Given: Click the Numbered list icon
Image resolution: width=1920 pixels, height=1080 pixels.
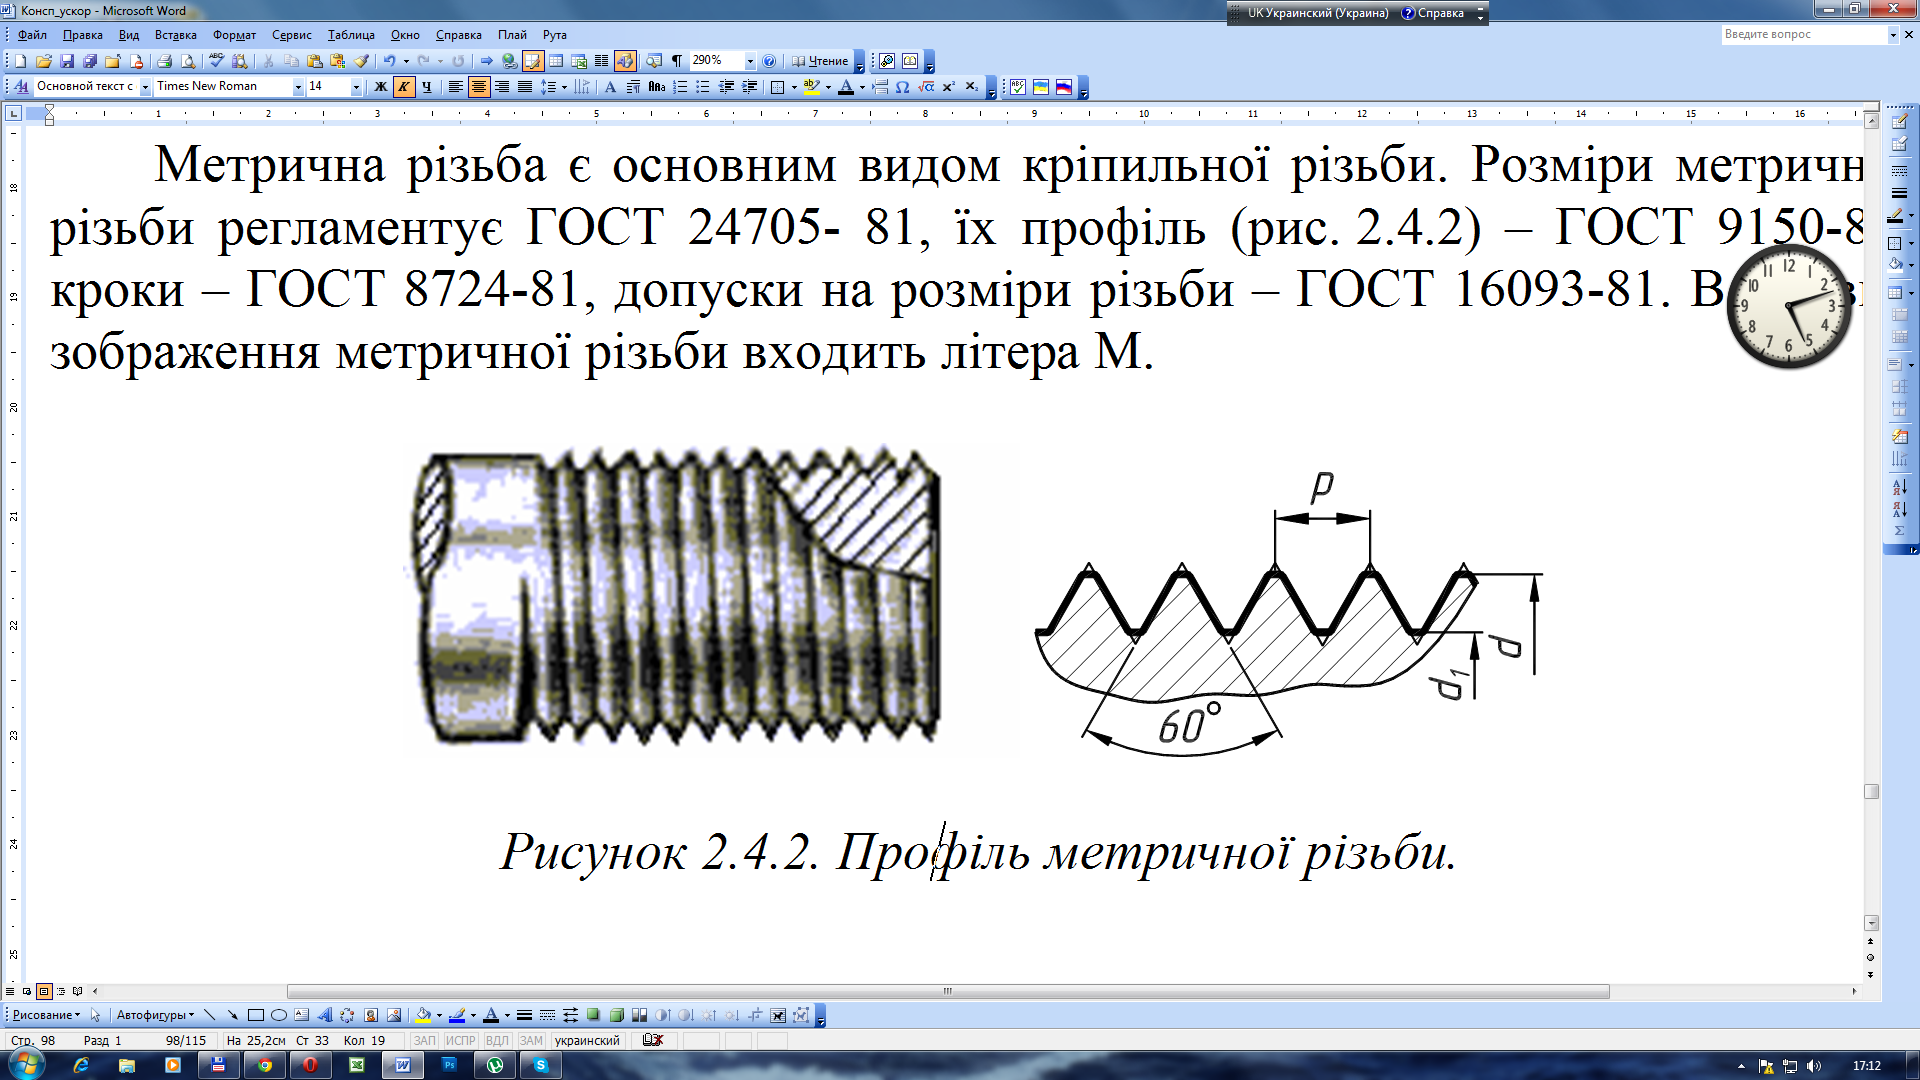Looking at the screenshot, I should point(680,87).
